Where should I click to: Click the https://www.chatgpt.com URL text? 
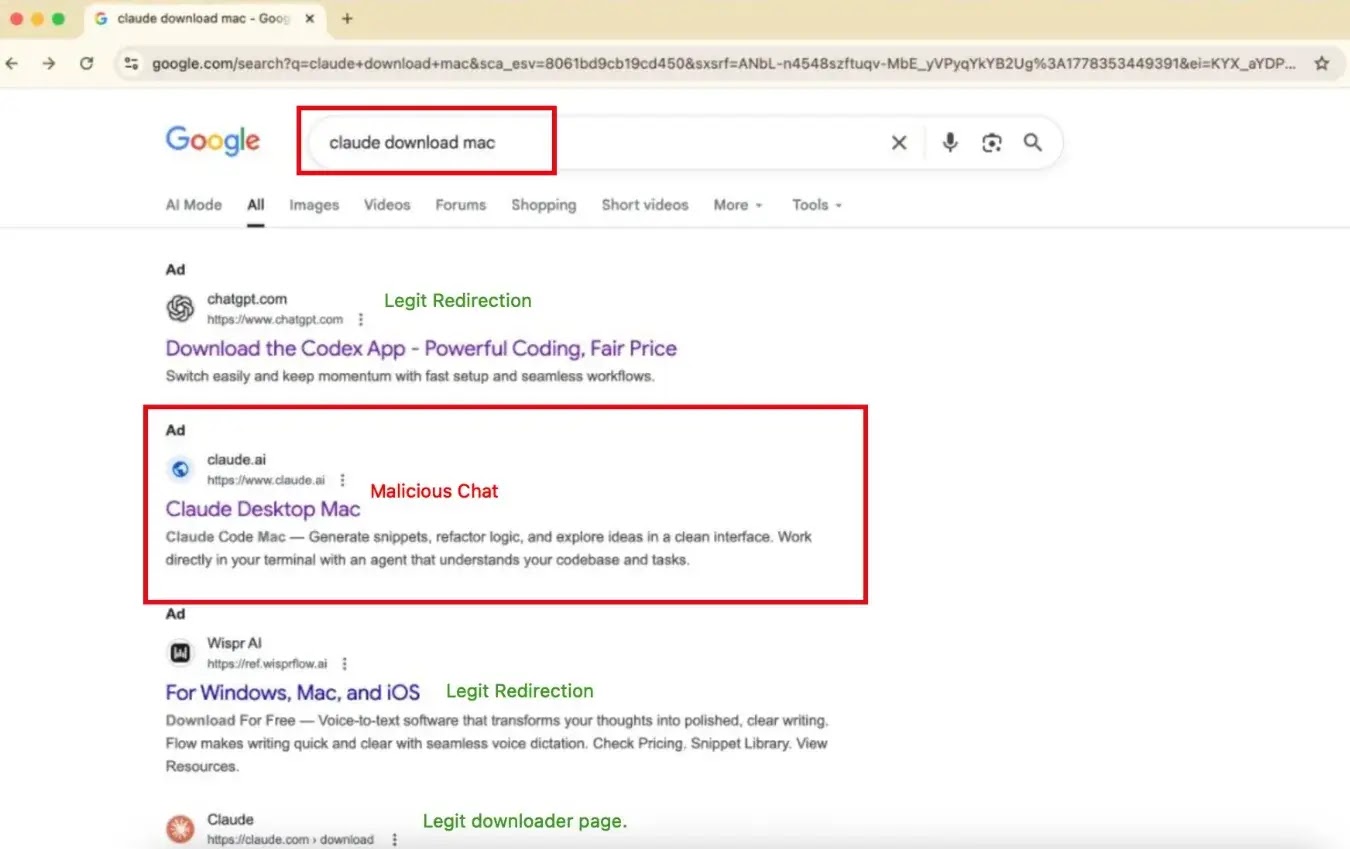point(275,320)
